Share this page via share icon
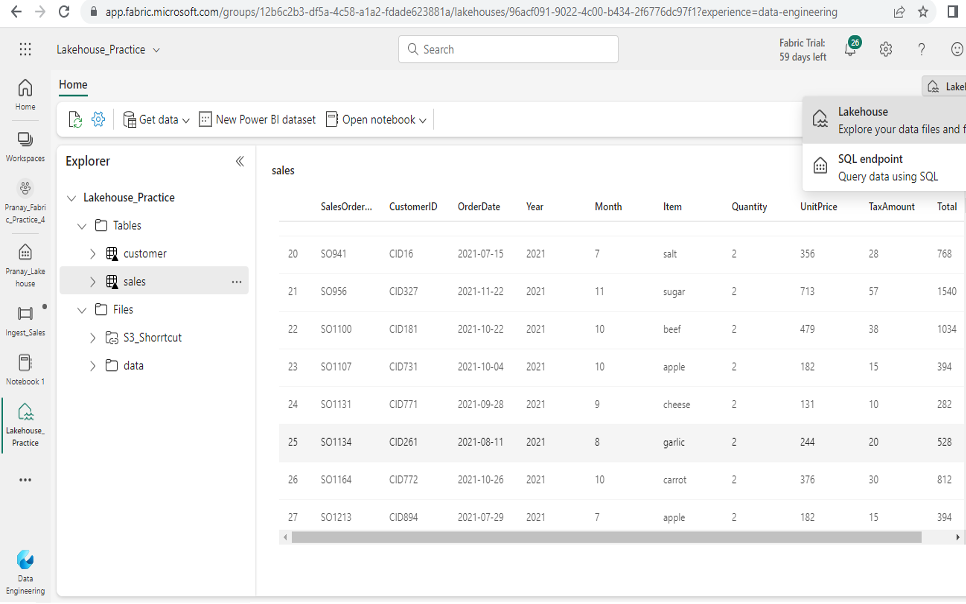Screen dimensions: 966x604 click(x=899, y=12)
